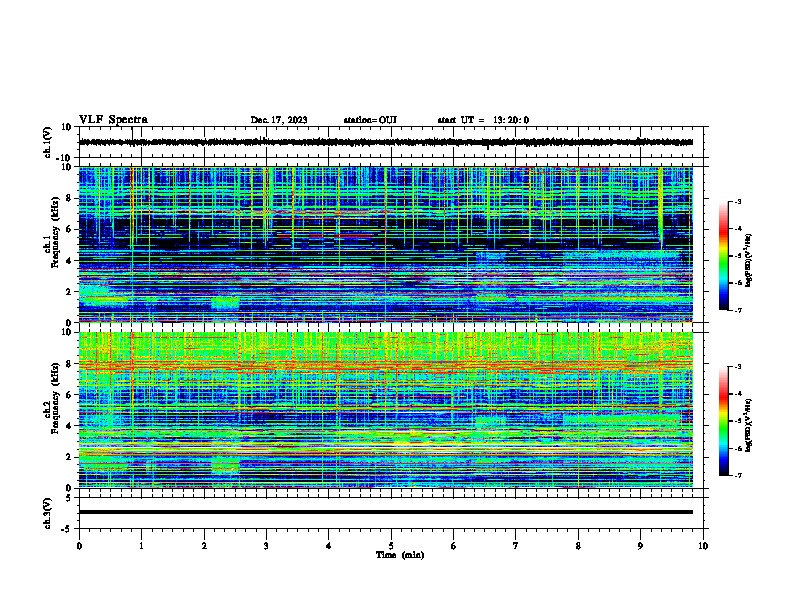This screenshot has height=612, width=792.
Task: Click the "Time (min)" axis title
Action: coord(400,555)
